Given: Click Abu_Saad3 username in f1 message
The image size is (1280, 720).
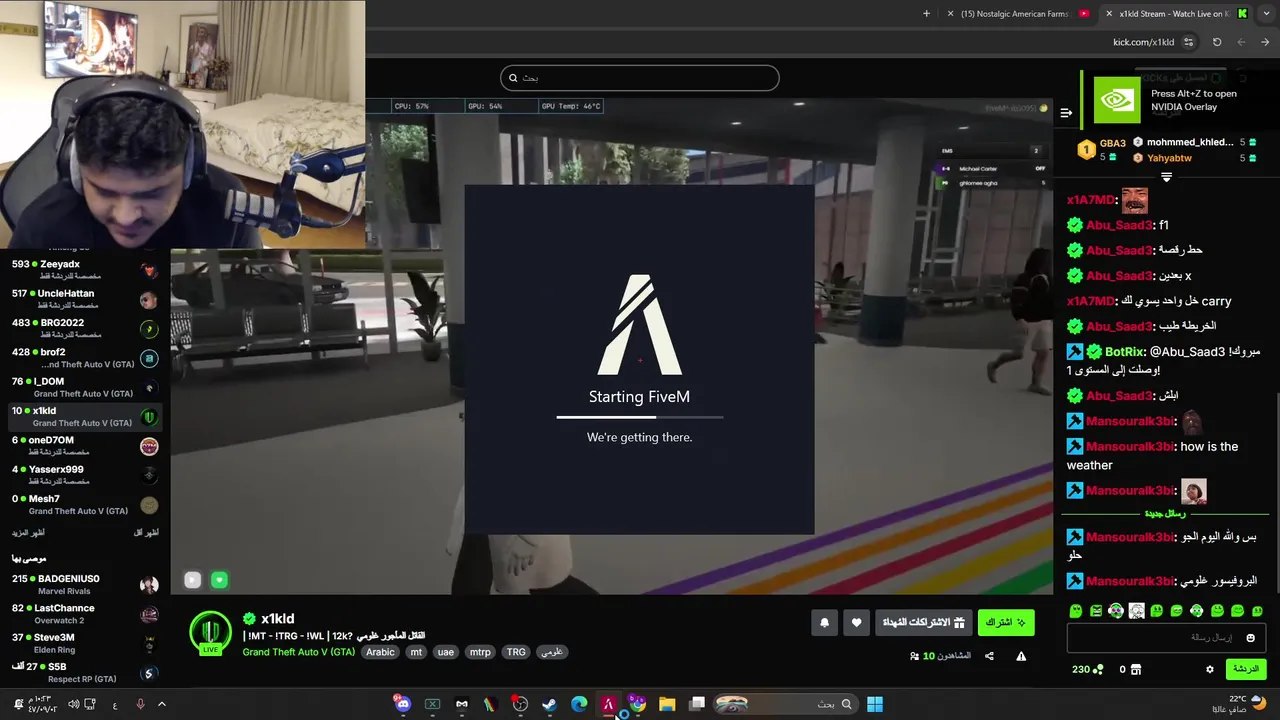Looking at the screenshot, I should 1119,225.
